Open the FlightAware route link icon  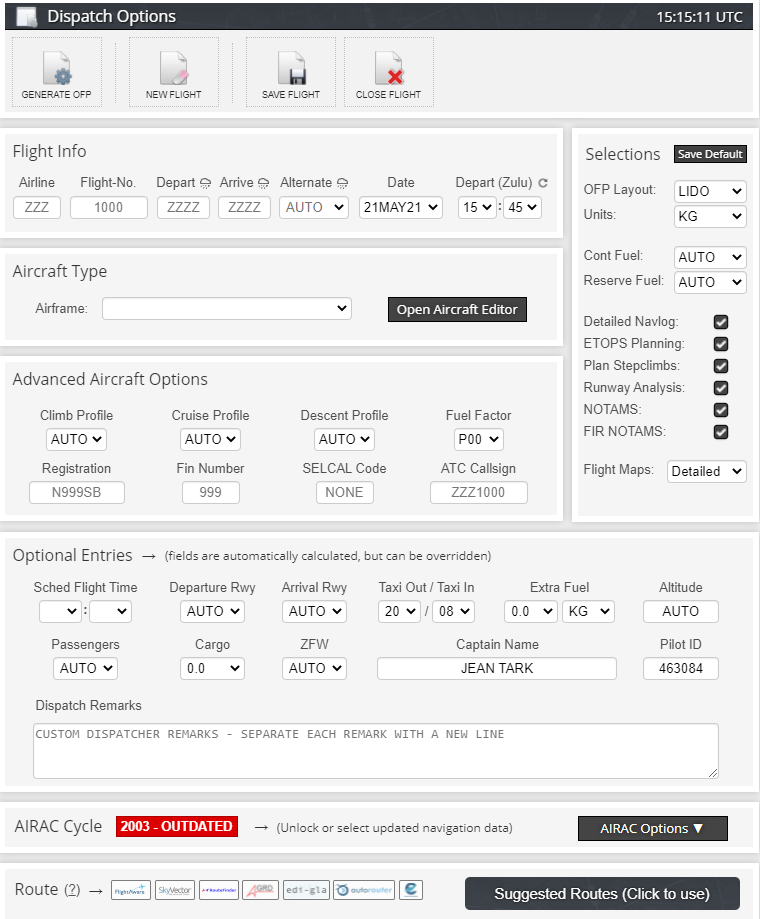(131, 890)
